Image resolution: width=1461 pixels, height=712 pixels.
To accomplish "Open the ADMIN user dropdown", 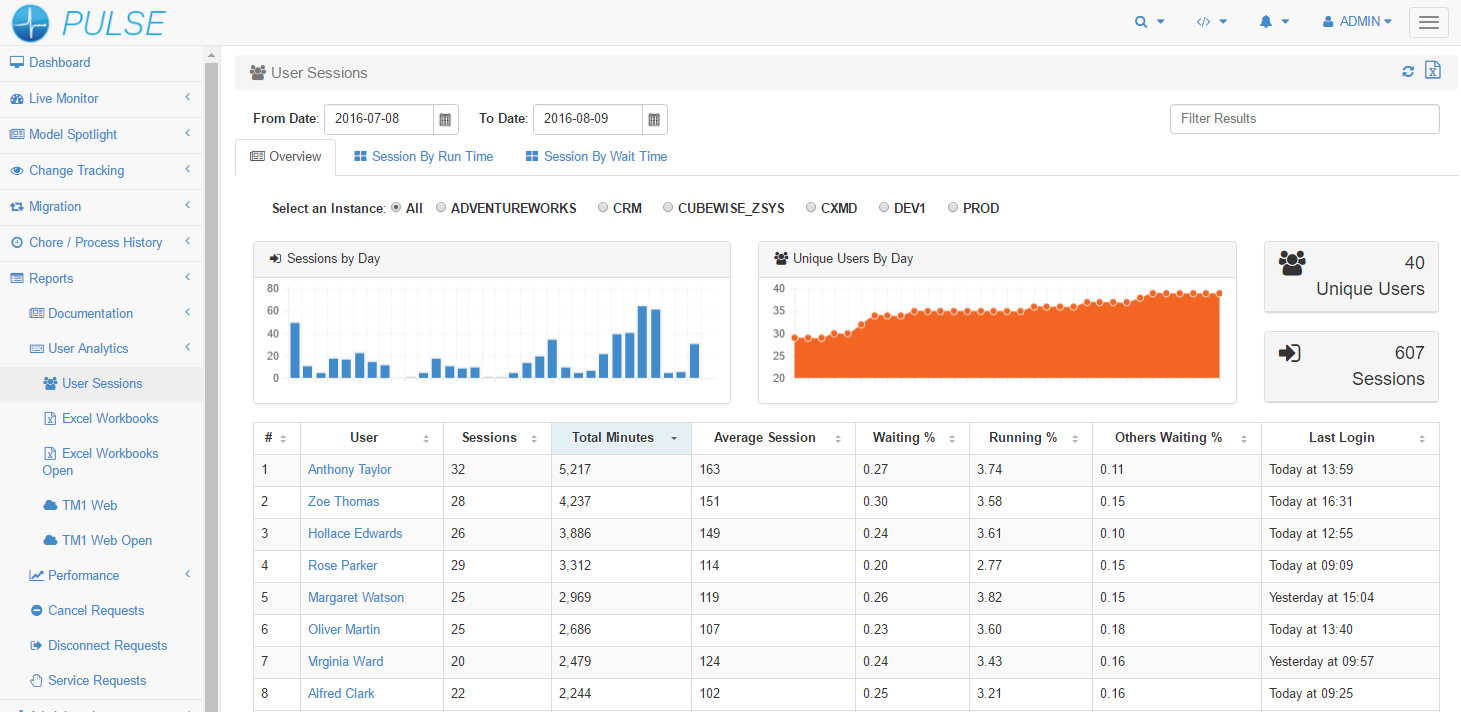I will [x=1356, y=20].
